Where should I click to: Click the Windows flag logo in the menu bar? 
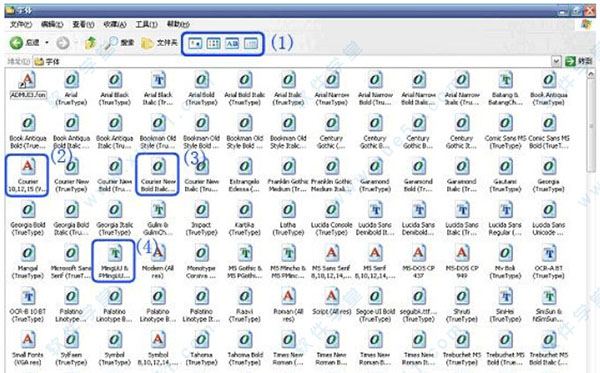(586, 24)
